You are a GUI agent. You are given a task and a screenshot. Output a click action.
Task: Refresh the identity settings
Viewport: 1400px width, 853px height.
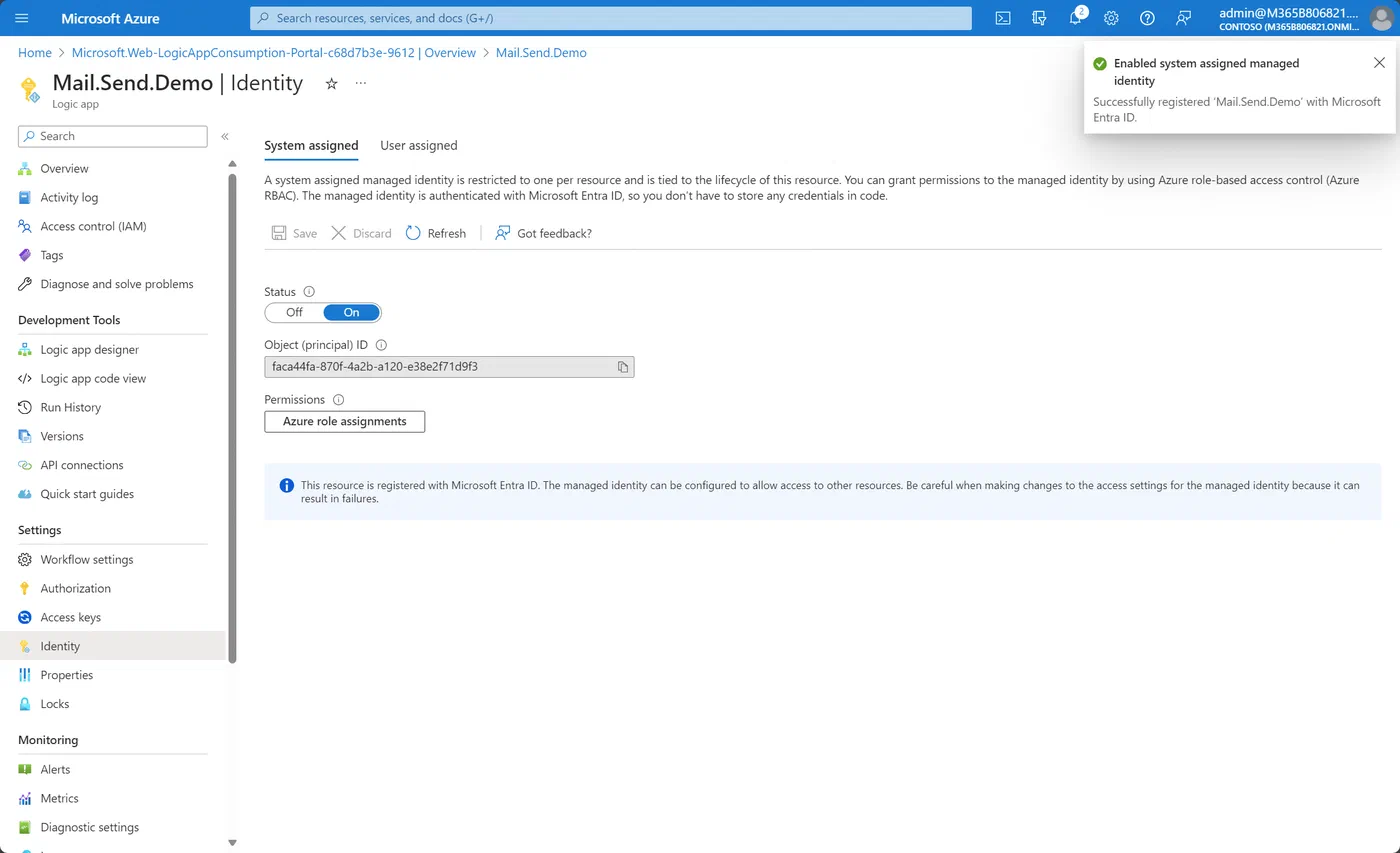436,233
